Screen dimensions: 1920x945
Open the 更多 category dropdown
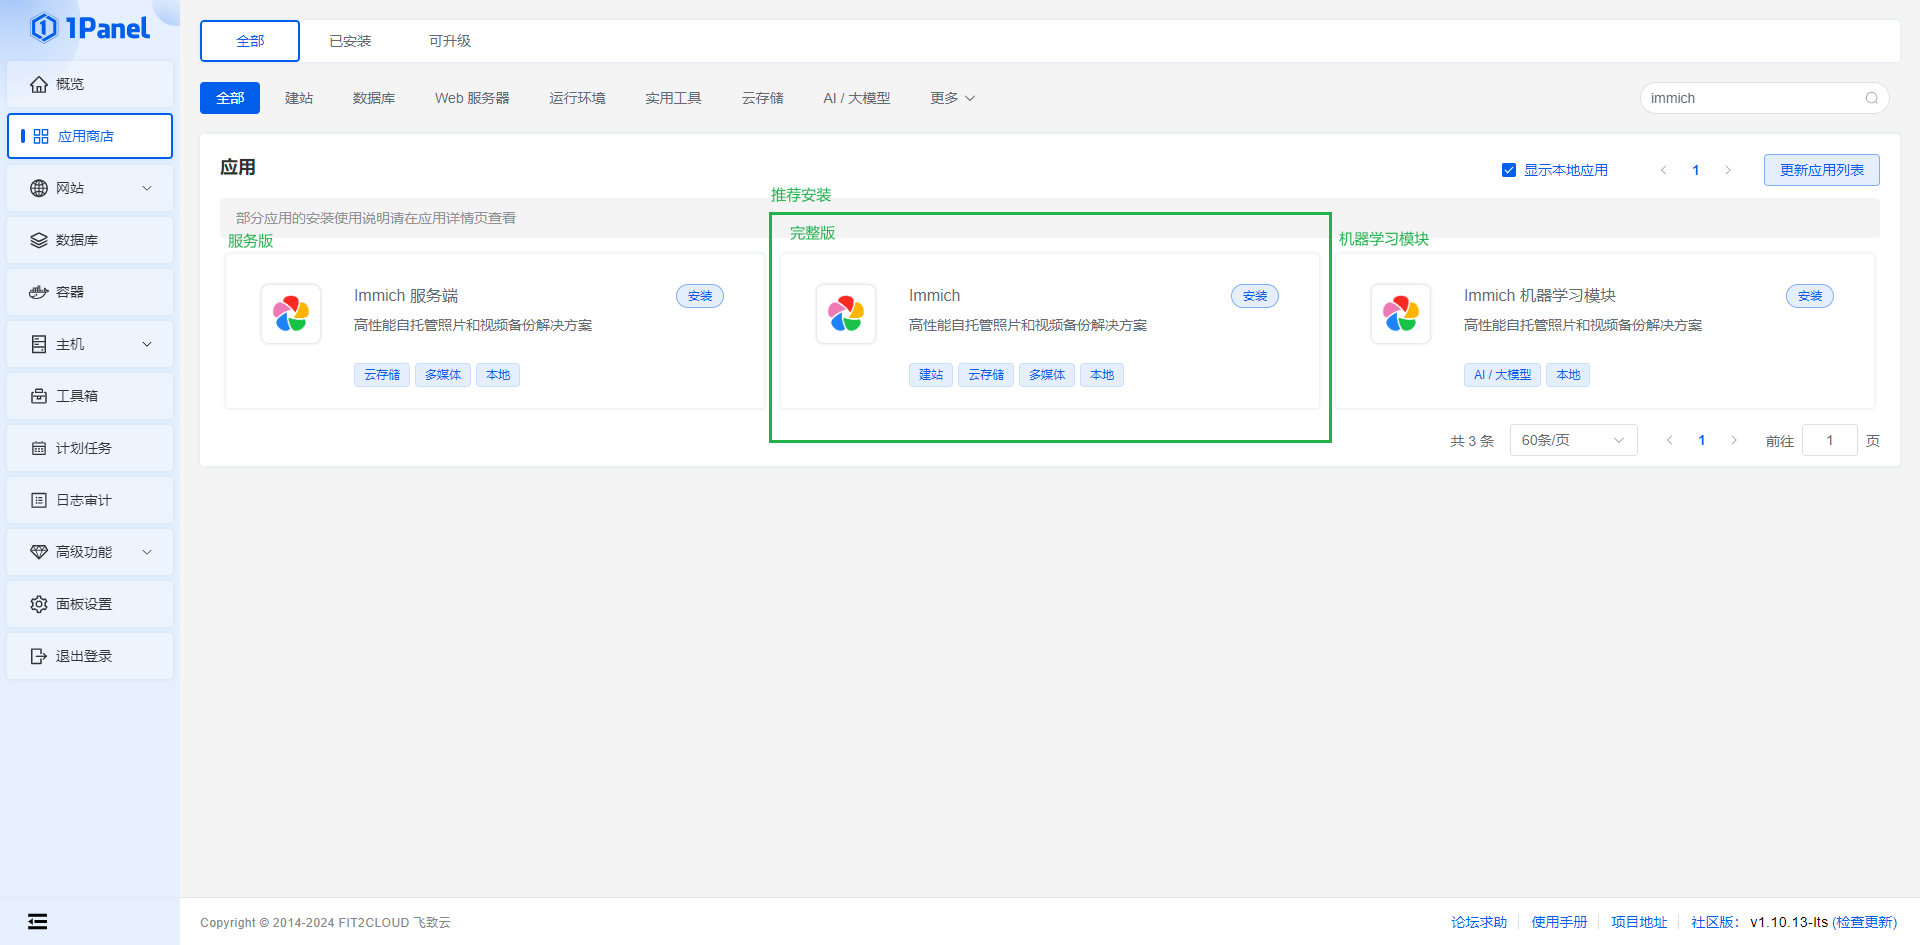(952, 98)
